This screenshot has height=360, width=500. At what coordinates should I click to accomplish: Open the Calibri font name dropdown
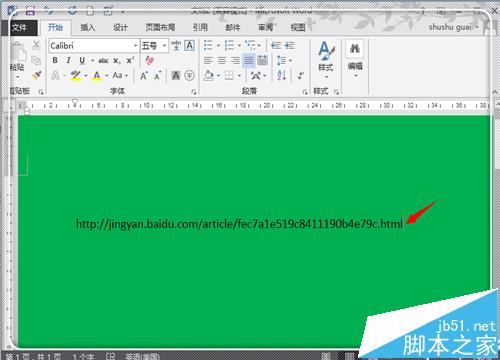coord(136,46)
